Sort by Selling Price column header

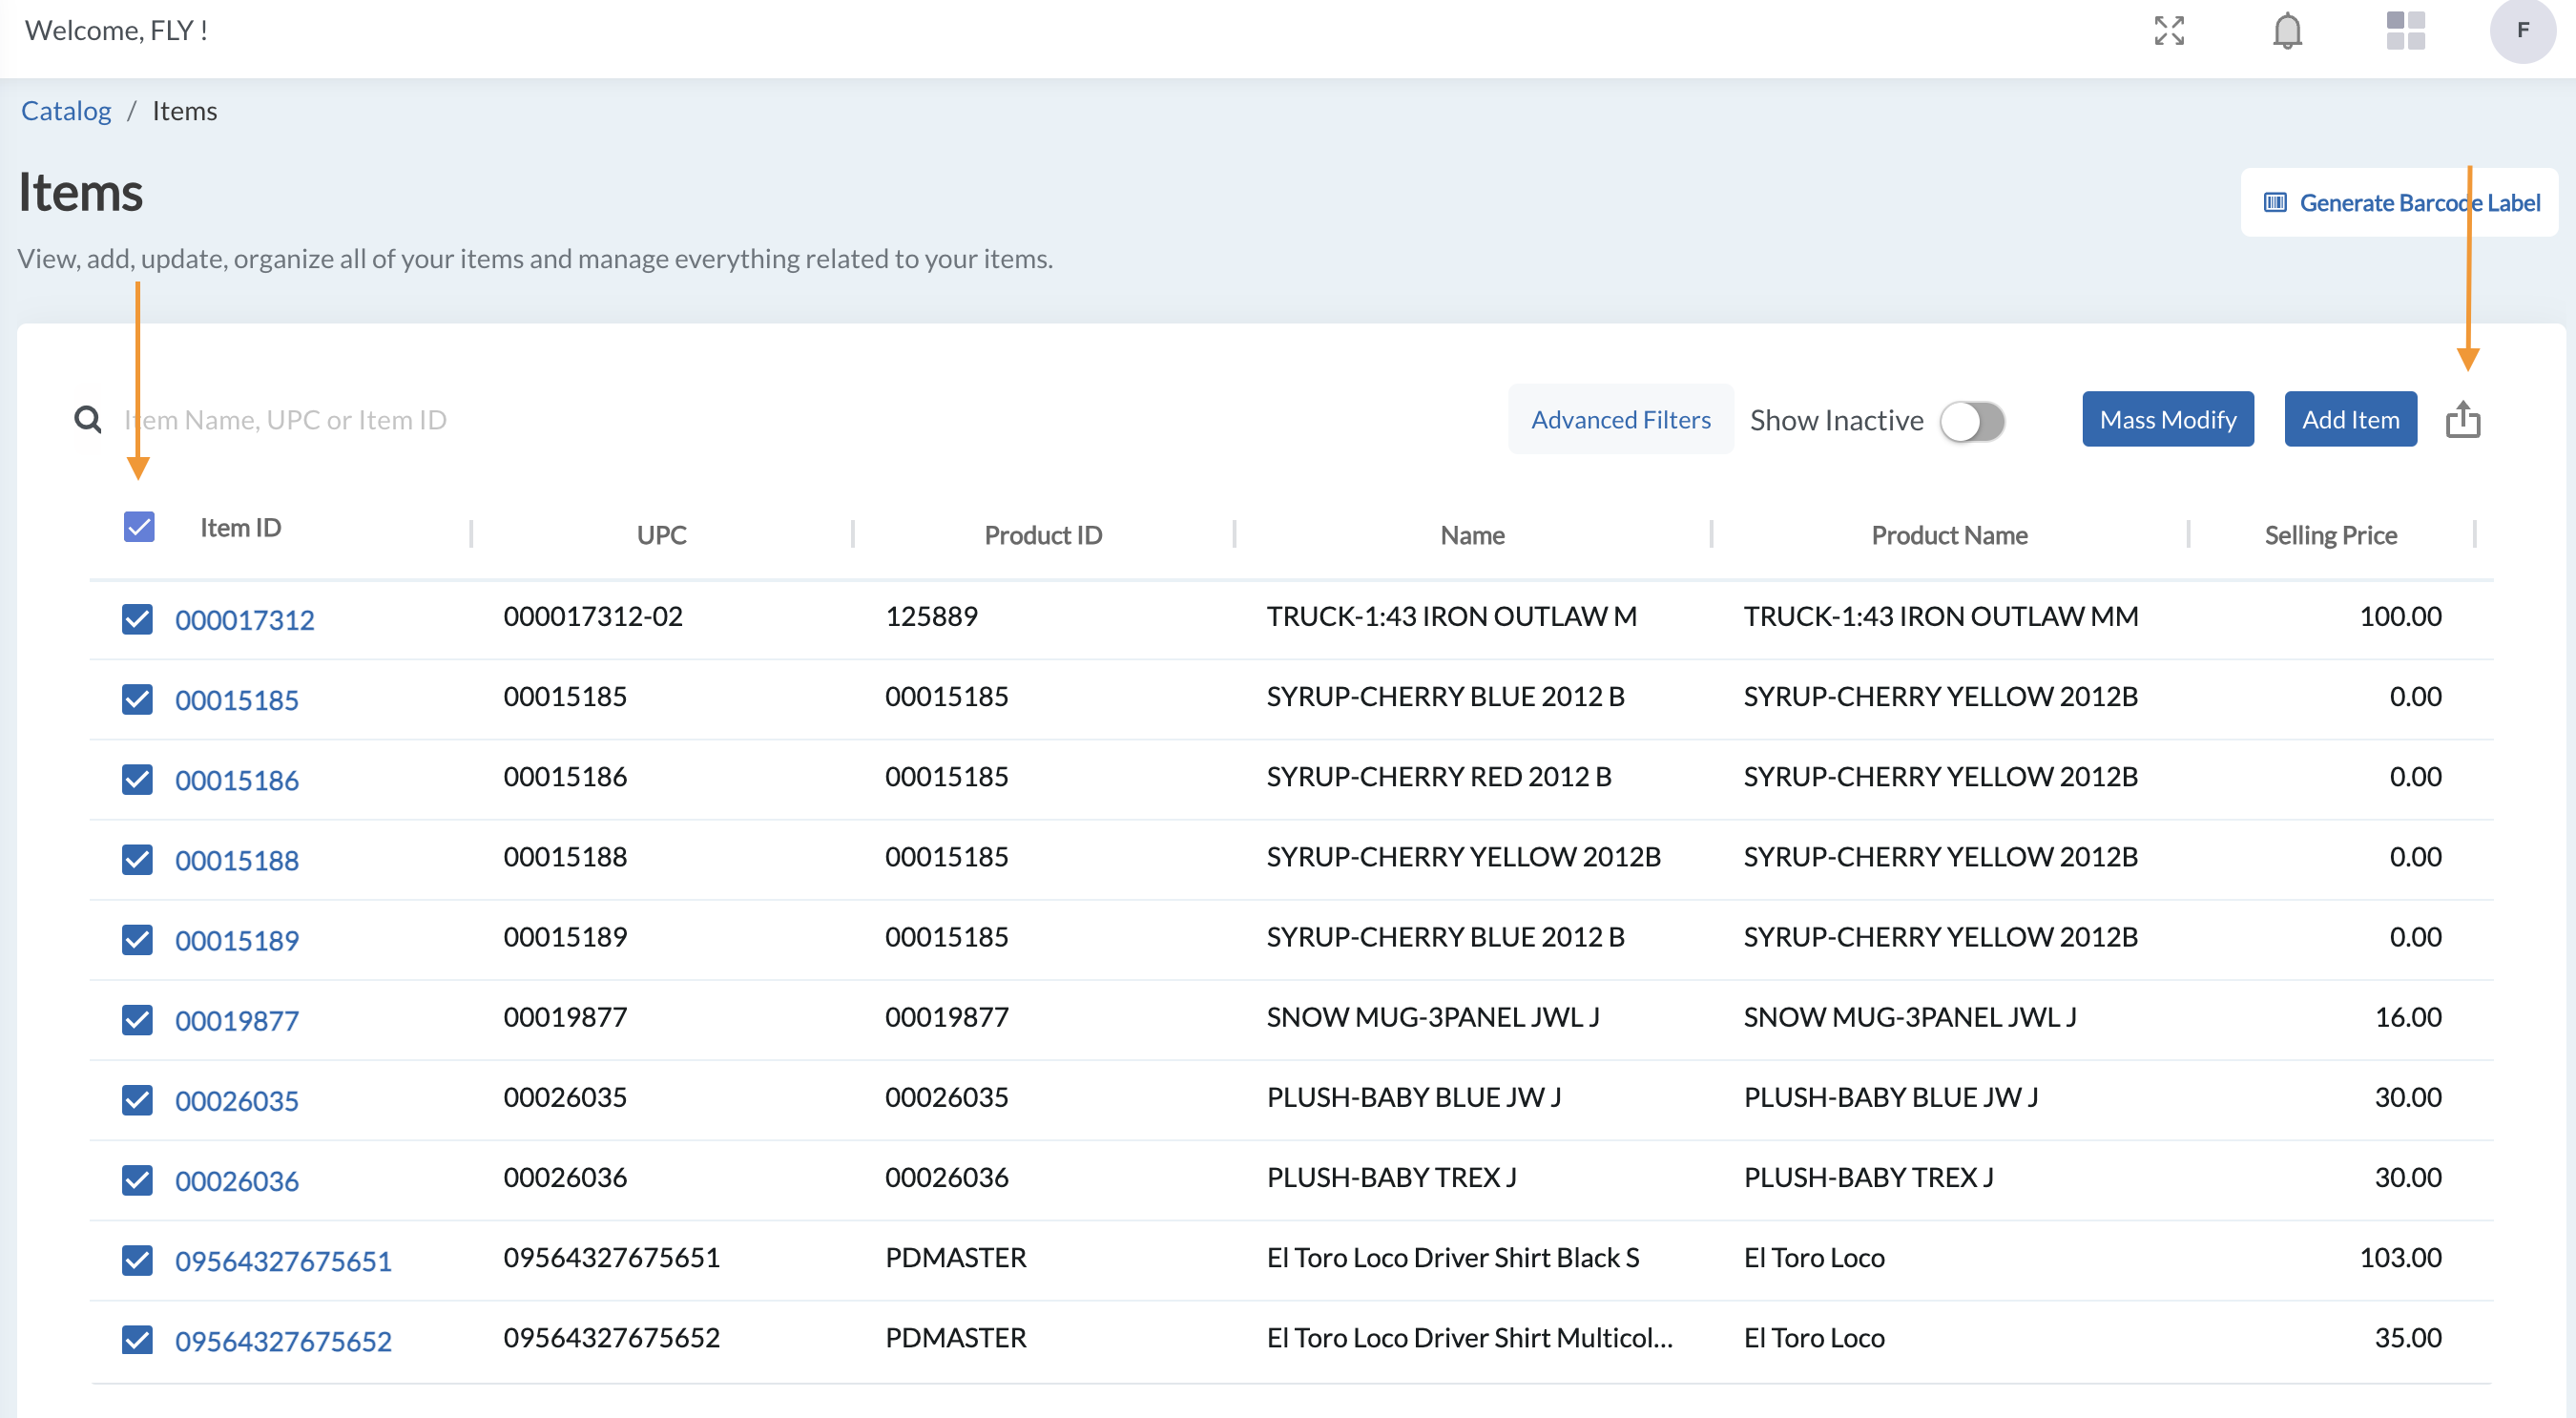2330,535
